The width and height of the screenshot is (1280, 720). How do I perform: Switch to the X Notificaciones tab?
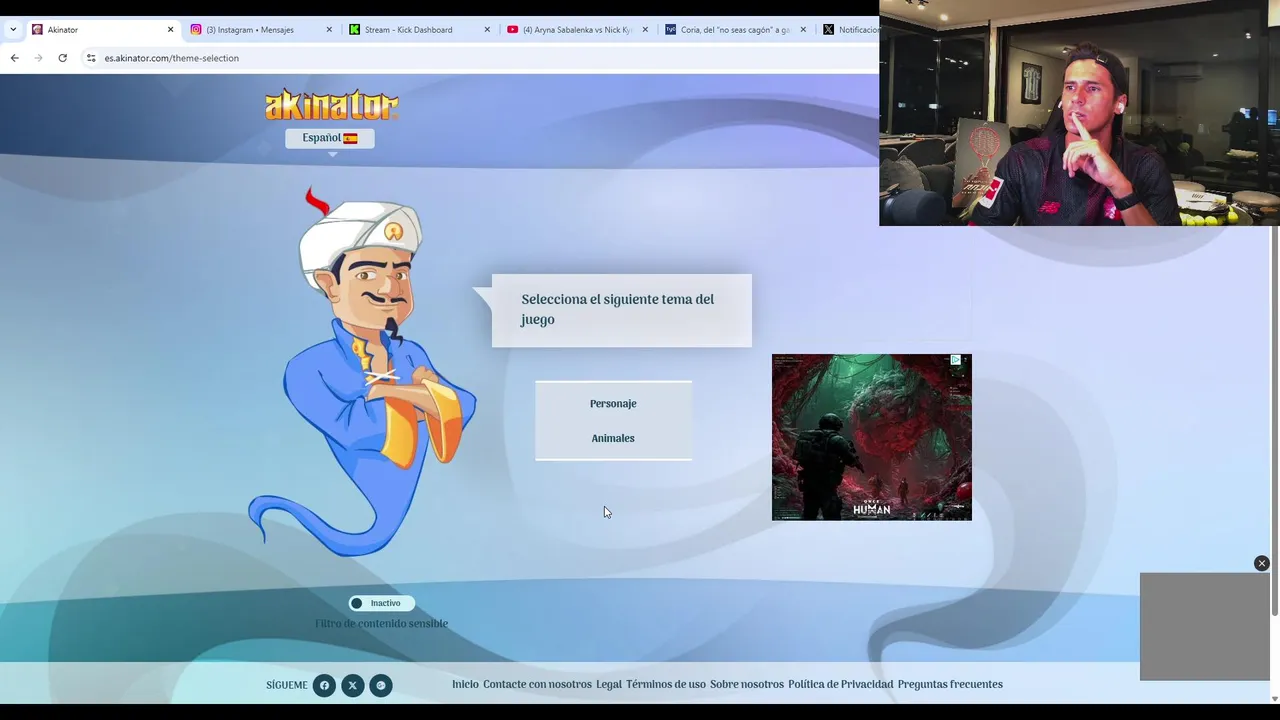(x=850, y=30)
